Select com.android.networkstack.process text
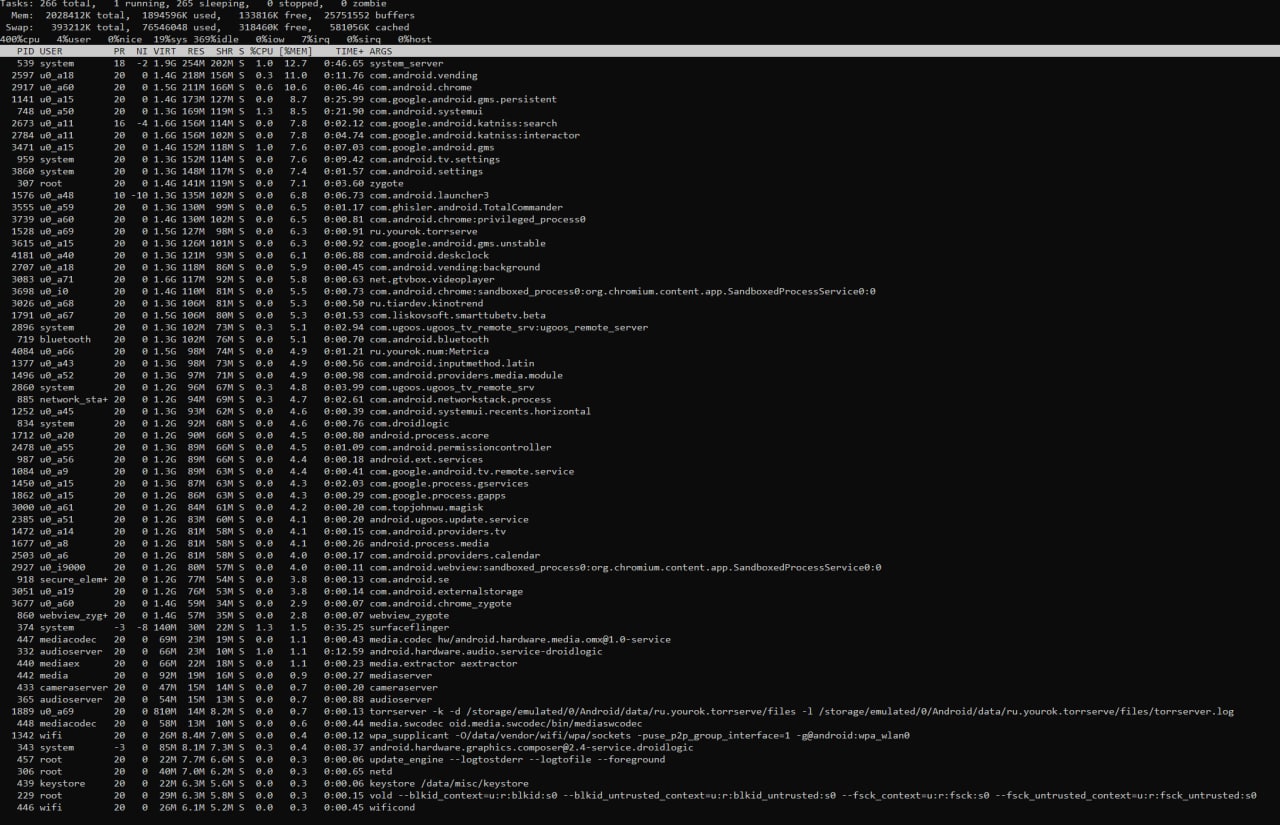 (x=461, y=399)
